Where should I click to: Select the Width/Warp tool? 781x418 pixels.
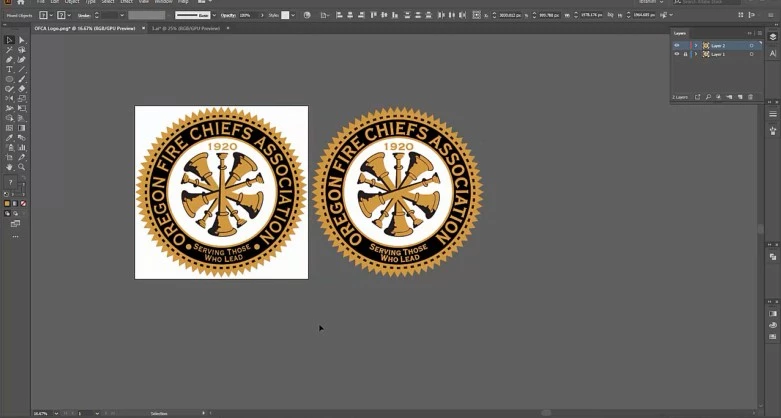(9, 108)
